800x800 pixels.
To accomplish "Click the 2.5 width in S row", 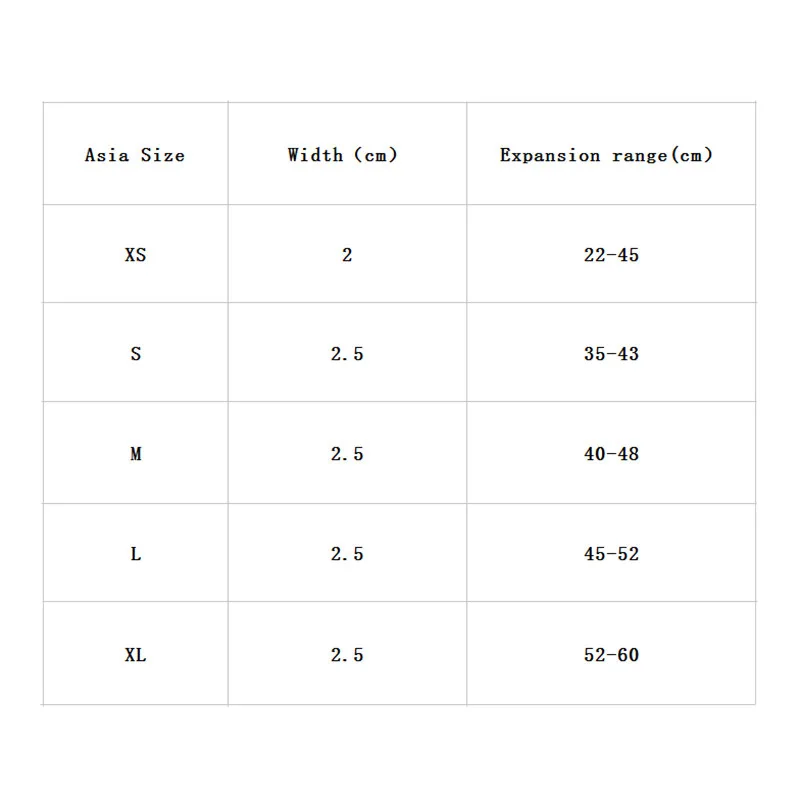I will 347,352.
